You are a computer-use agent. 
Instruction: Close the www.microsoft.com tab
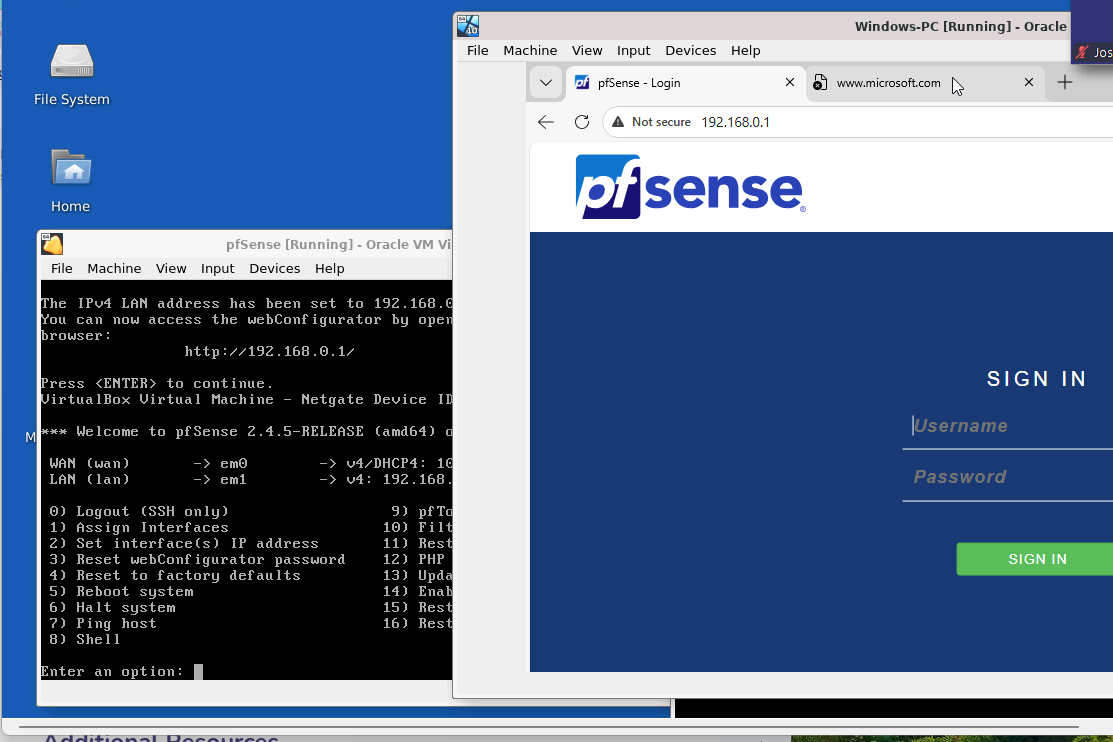[x=1029, y=83]
